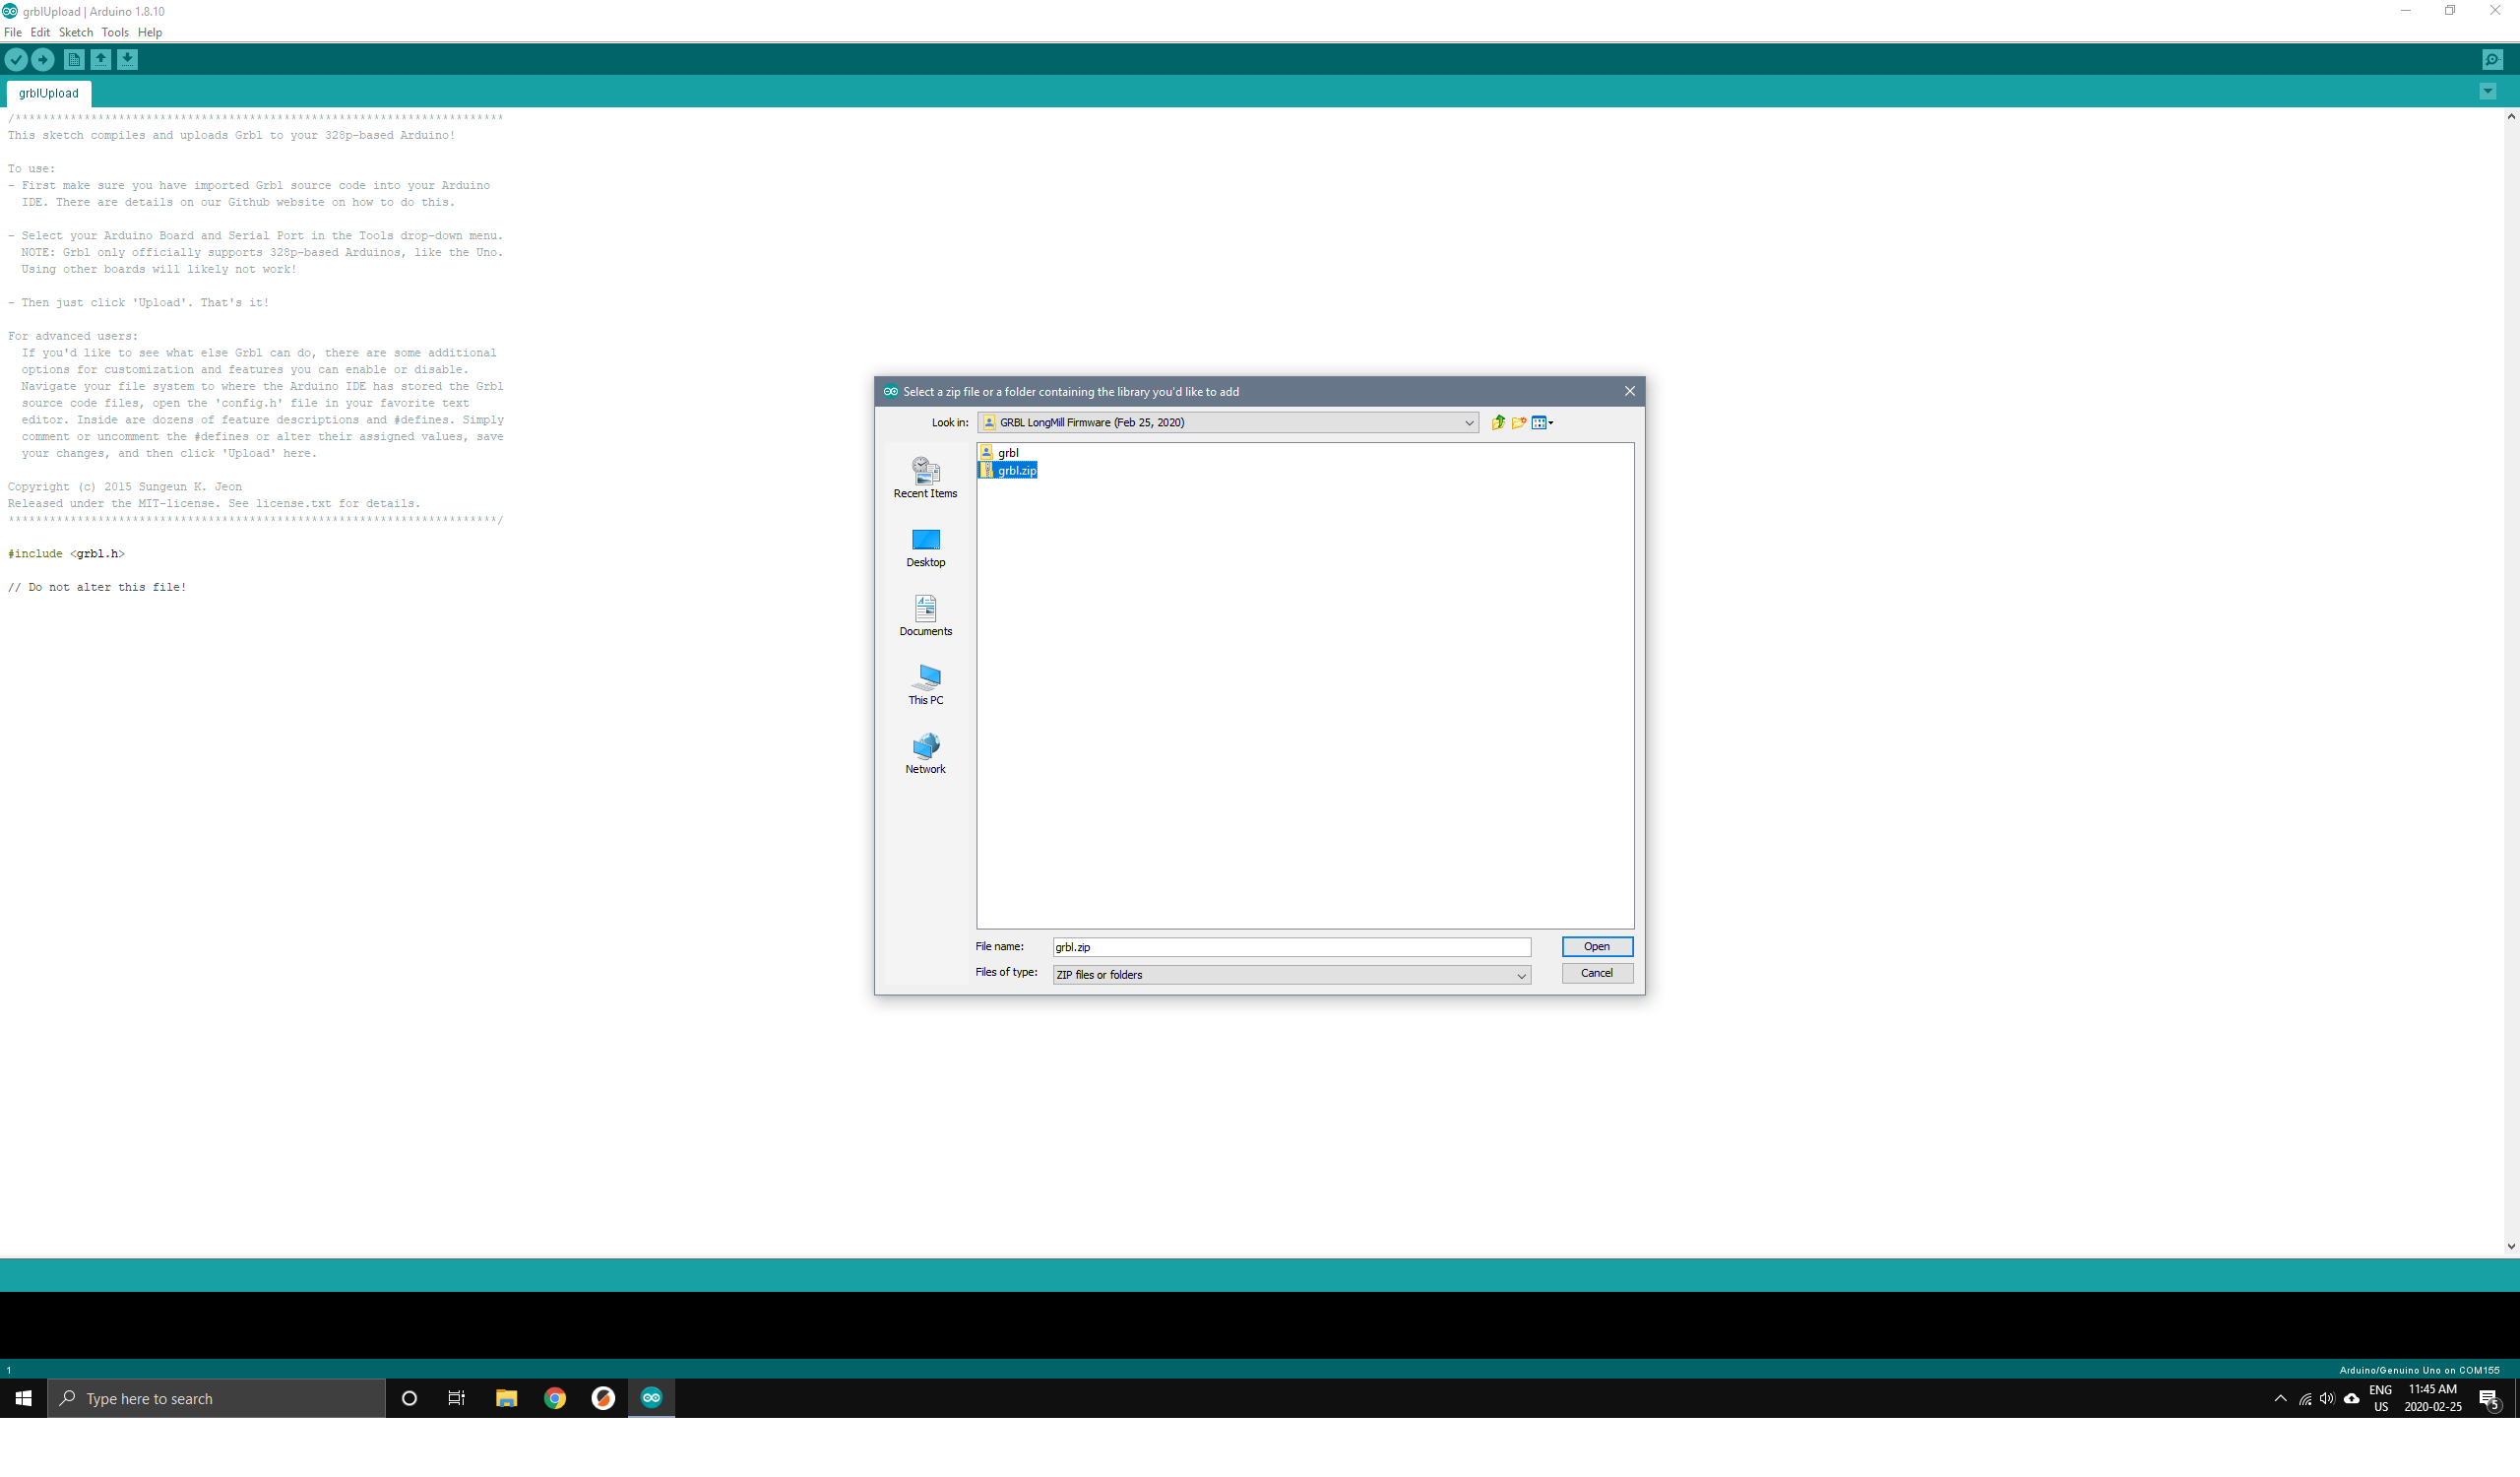Click the Cancel button in dialog
This screenshot has height=1477, width=2520.
pyautogui.click(x=1597, y=973)
